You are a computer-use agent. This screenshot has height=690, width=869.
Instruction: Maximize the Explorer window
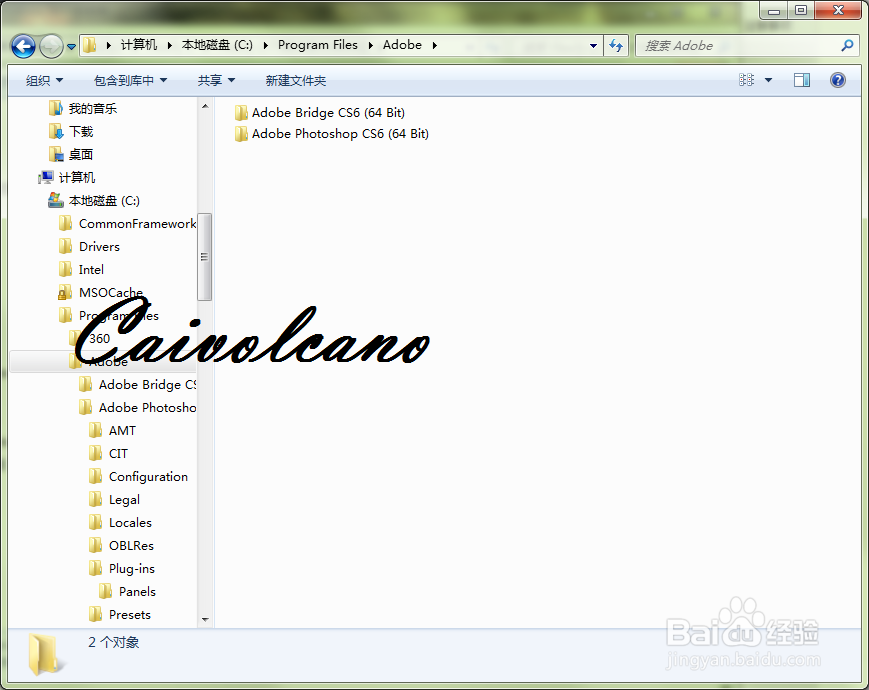[x=800, y=11]
